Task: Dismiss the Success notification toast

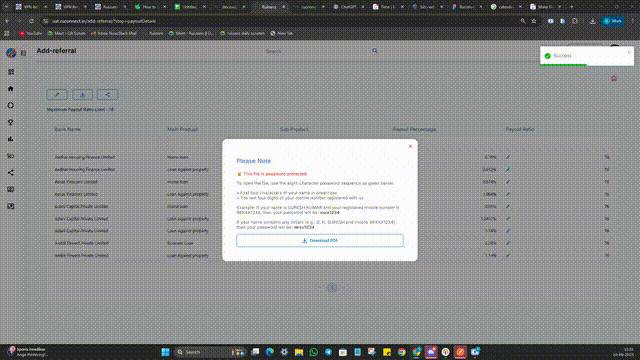Action: [629, 52]
